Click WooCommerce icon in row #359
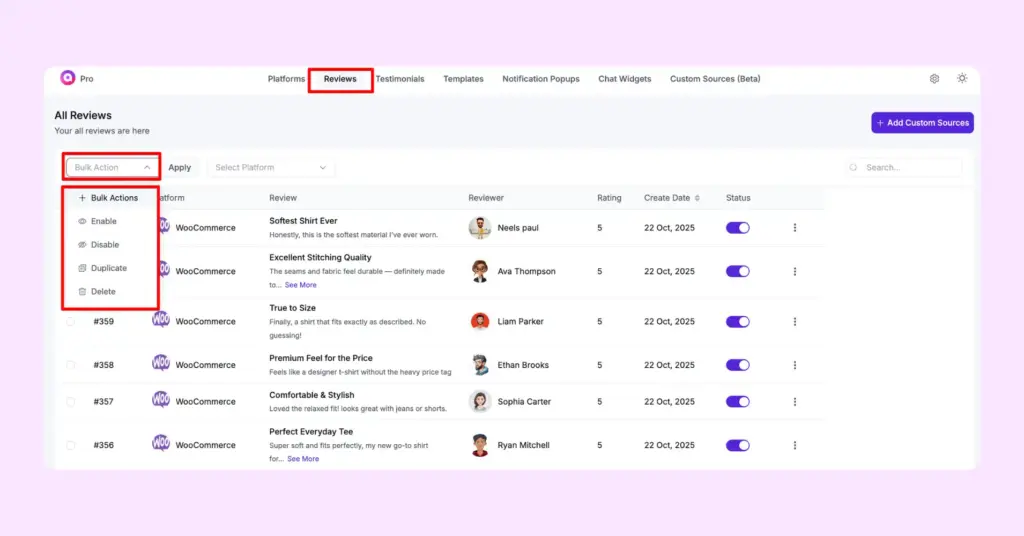 [x=161, y=320]
